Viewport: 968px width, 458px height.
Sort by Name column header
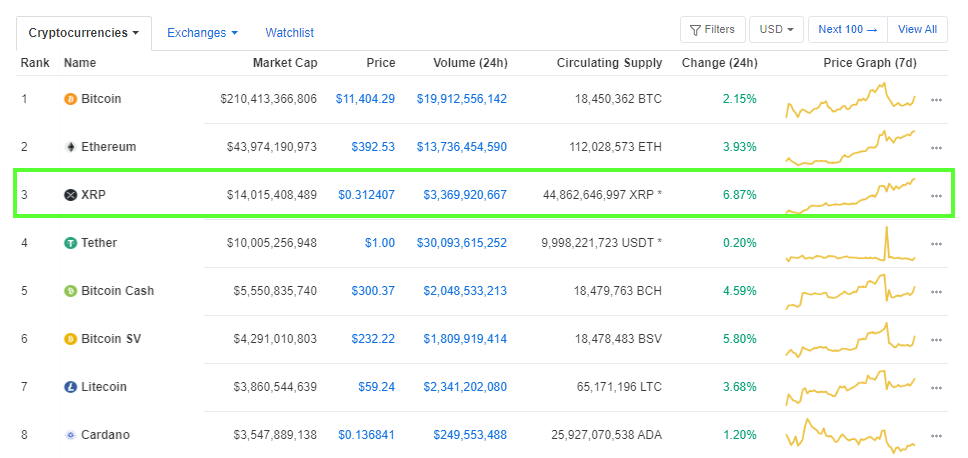tap(80, 63)
